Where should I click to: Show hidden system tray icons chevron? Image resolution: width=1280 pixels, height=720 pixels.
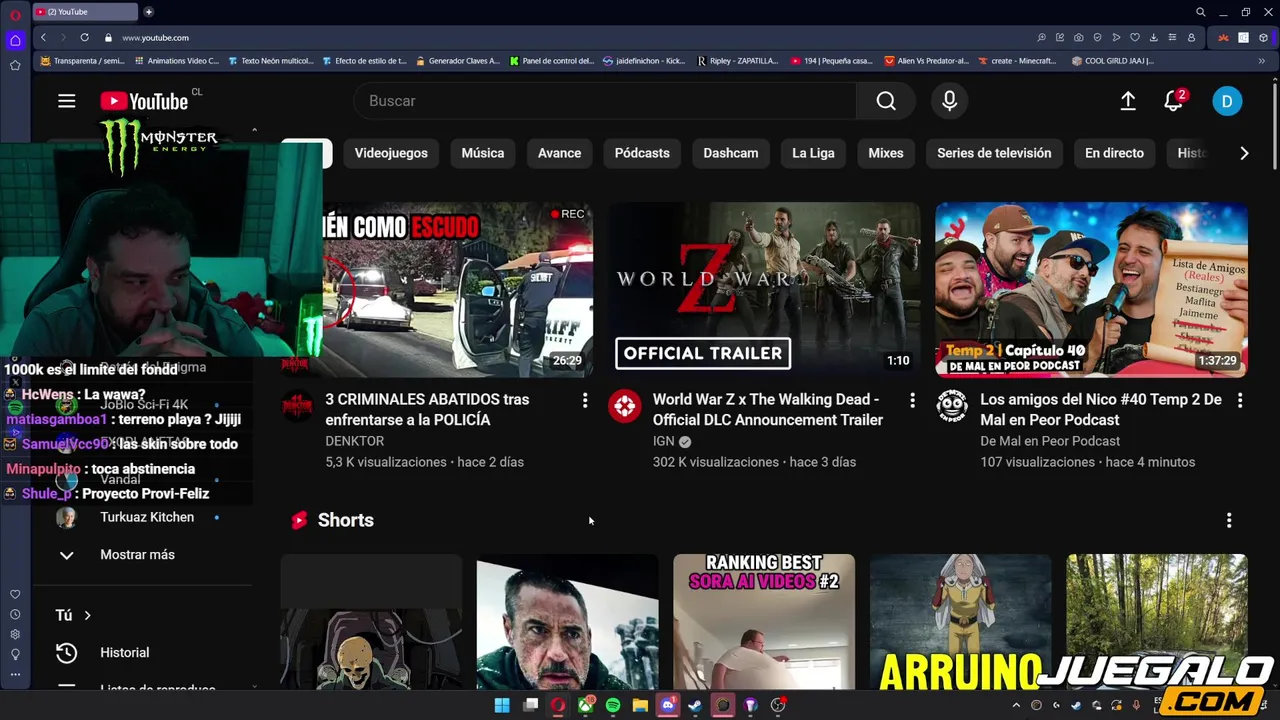coord(1016,705)
